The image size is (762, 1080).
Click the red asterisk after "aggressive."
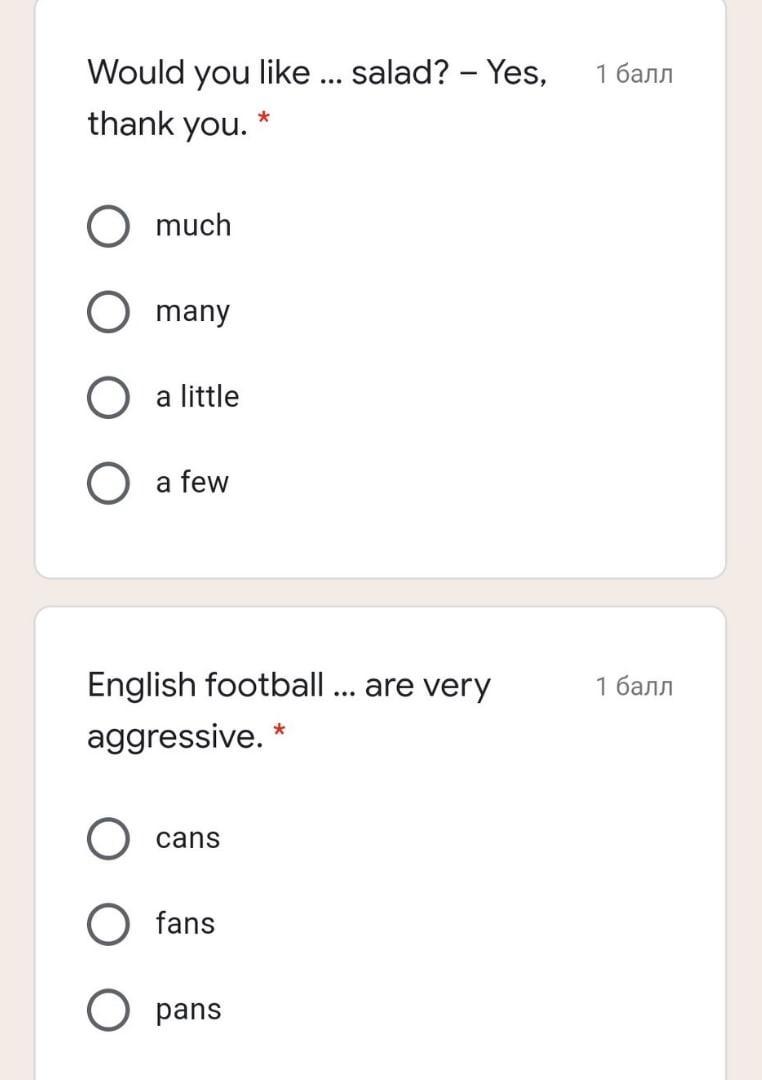point(280,733)
